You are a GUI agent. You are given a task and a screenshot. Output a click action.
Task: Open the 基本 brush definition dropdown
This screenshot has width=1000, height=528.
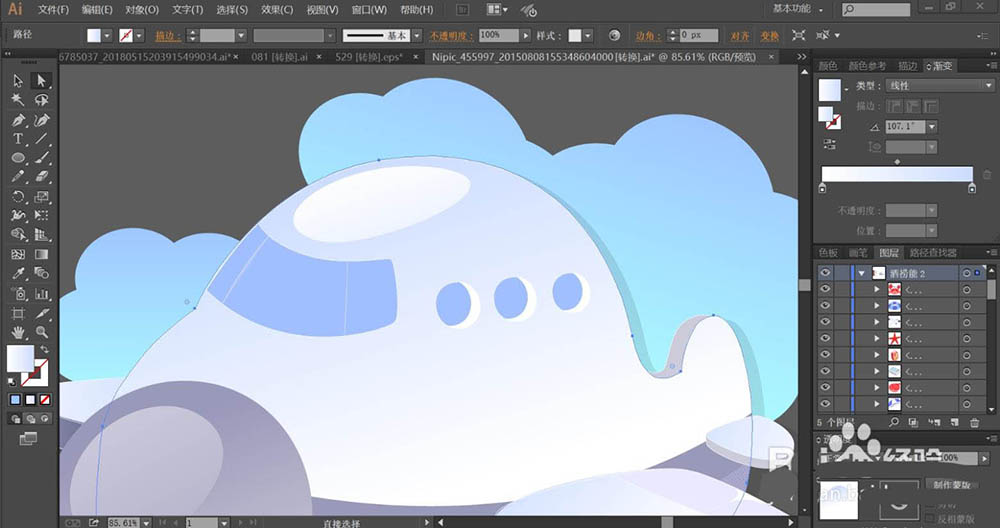416,36
